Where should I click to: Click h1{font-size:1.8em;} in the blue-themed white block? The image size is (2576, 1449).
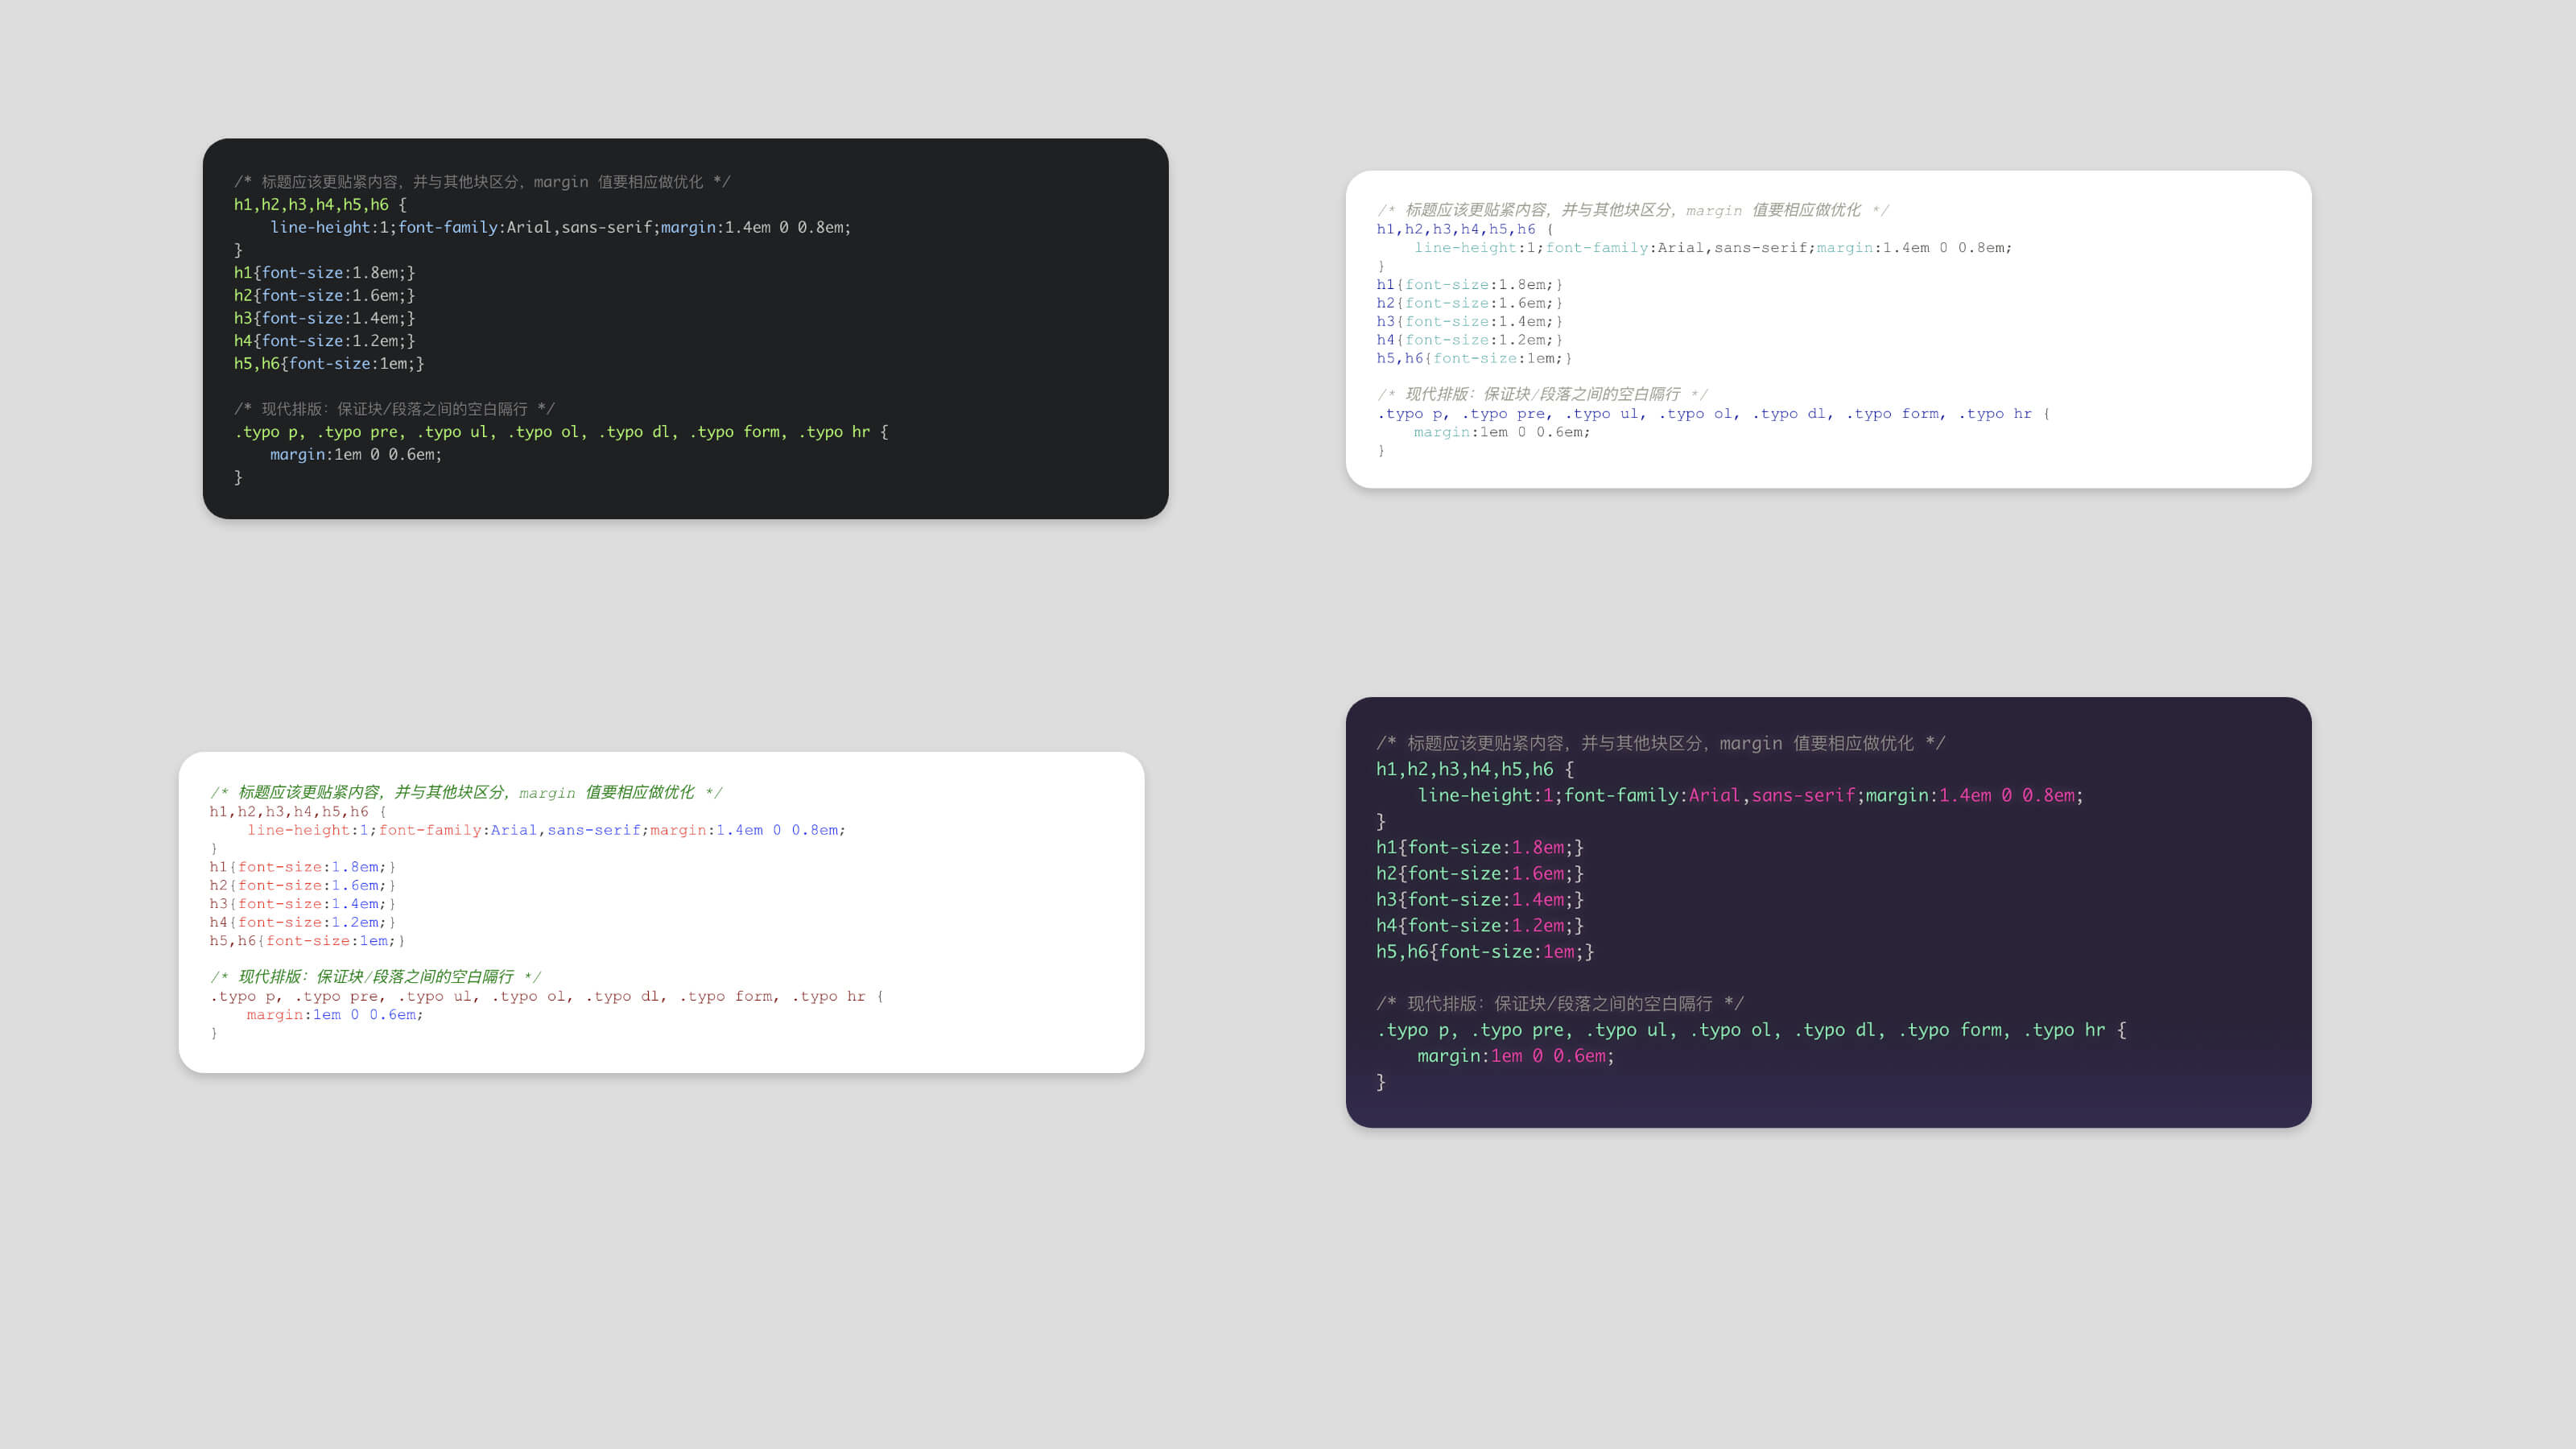tap(1469, 284)
